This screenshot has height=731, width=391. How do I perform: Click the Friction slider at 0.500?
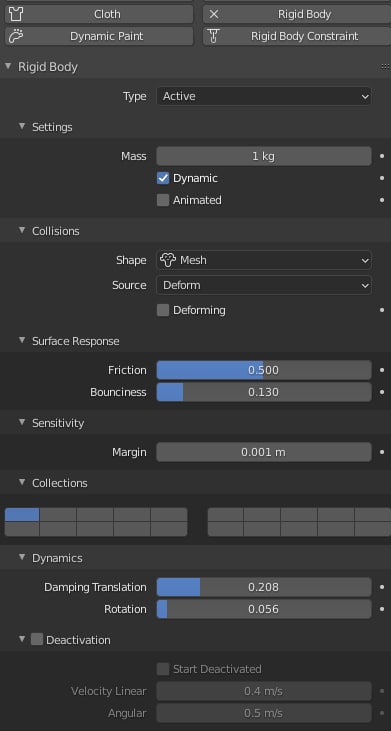click(x=264, y=370)
